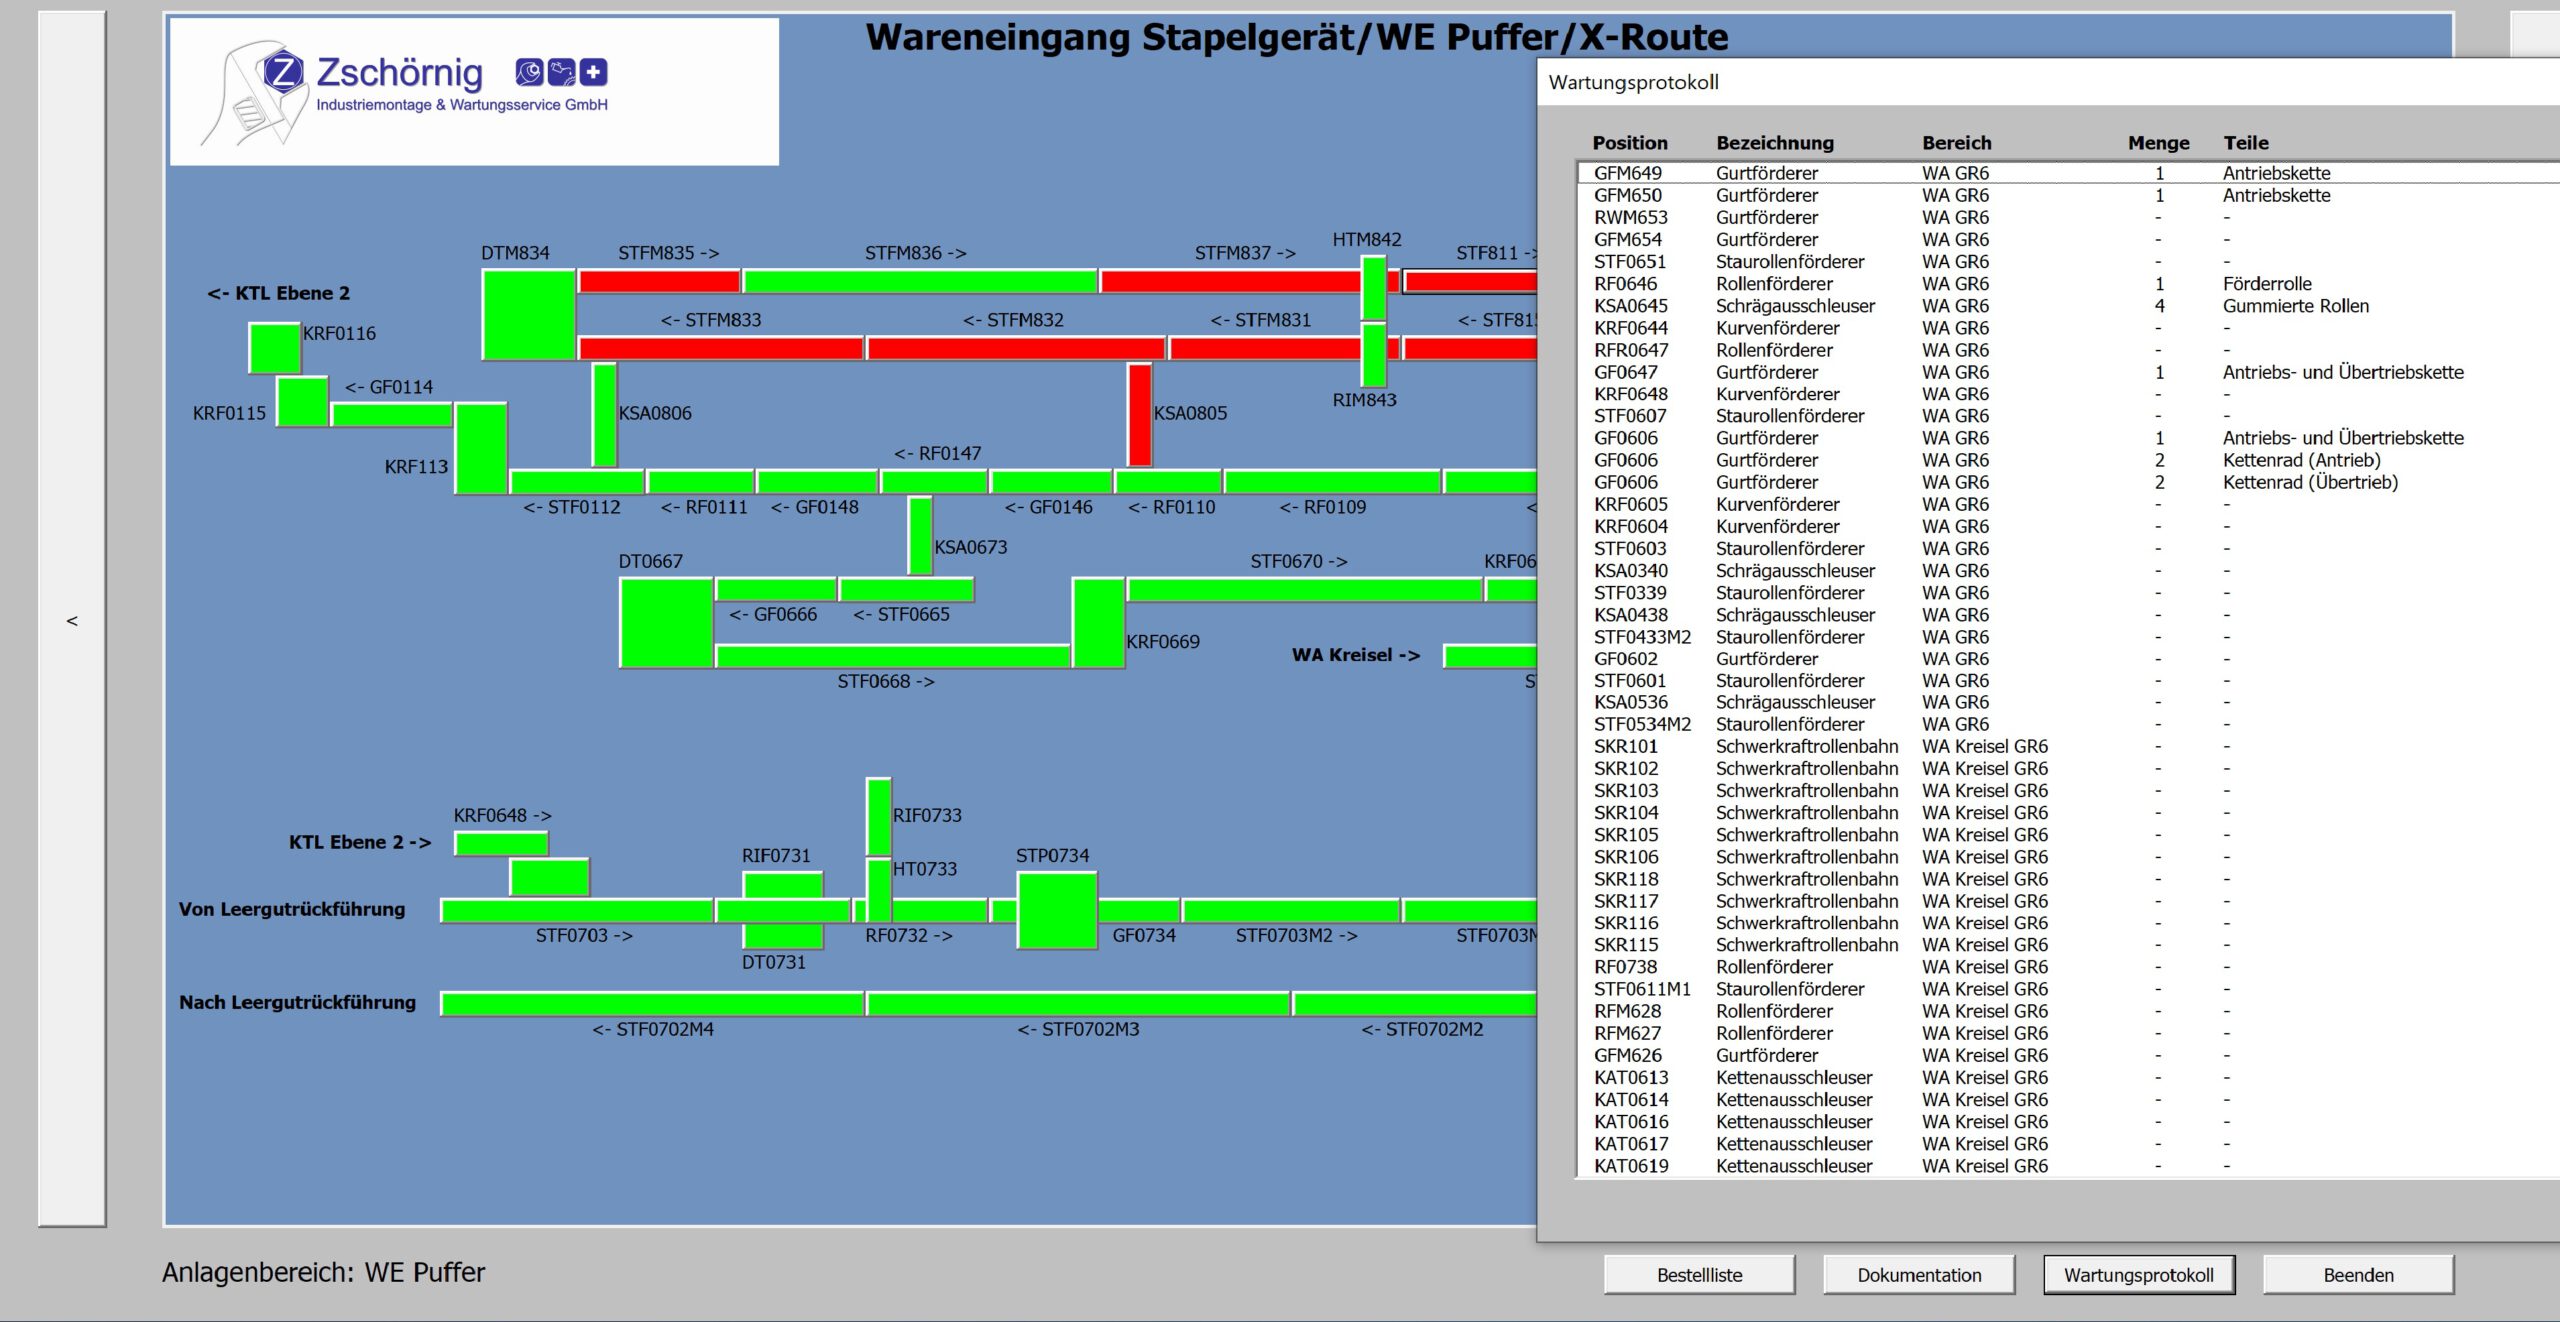The image size is (2560, 1322).
Task: Click the Position column header
Action: click(x=1629, y=143)
